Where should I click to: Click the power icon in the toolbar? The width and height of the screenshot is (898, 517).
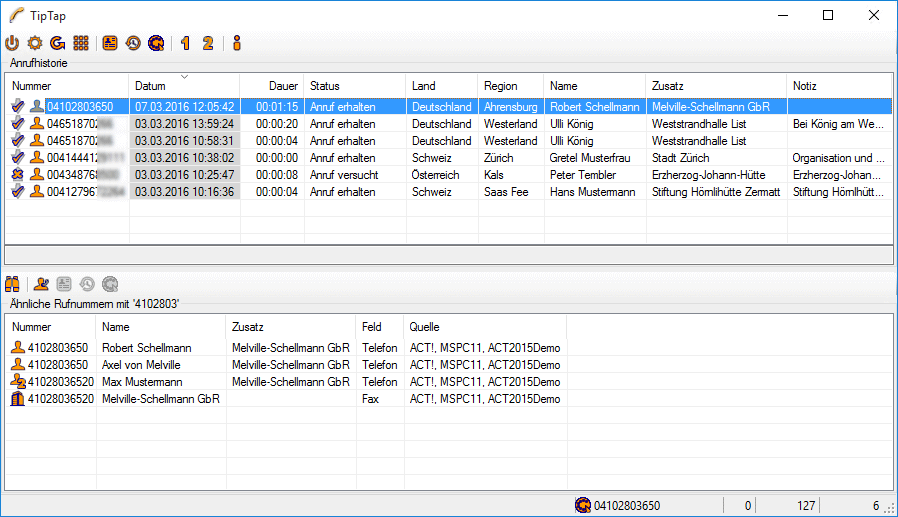pyautogui.click(x=12, y=43)
